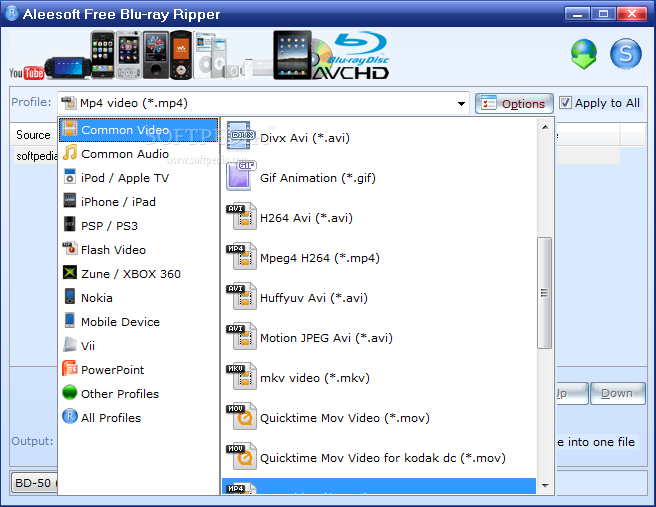Select mkv video (*.mkv) format
Screen dimensions: 656x507
click(x=379, y=378)
